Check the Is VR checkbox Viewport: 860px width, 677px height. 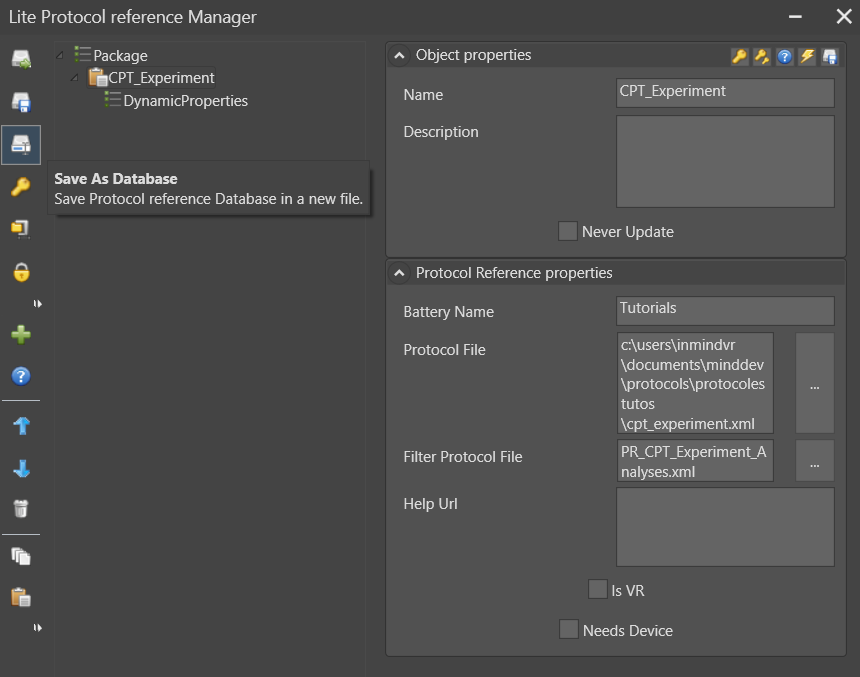pyautogui.click(x=598, y=589)
